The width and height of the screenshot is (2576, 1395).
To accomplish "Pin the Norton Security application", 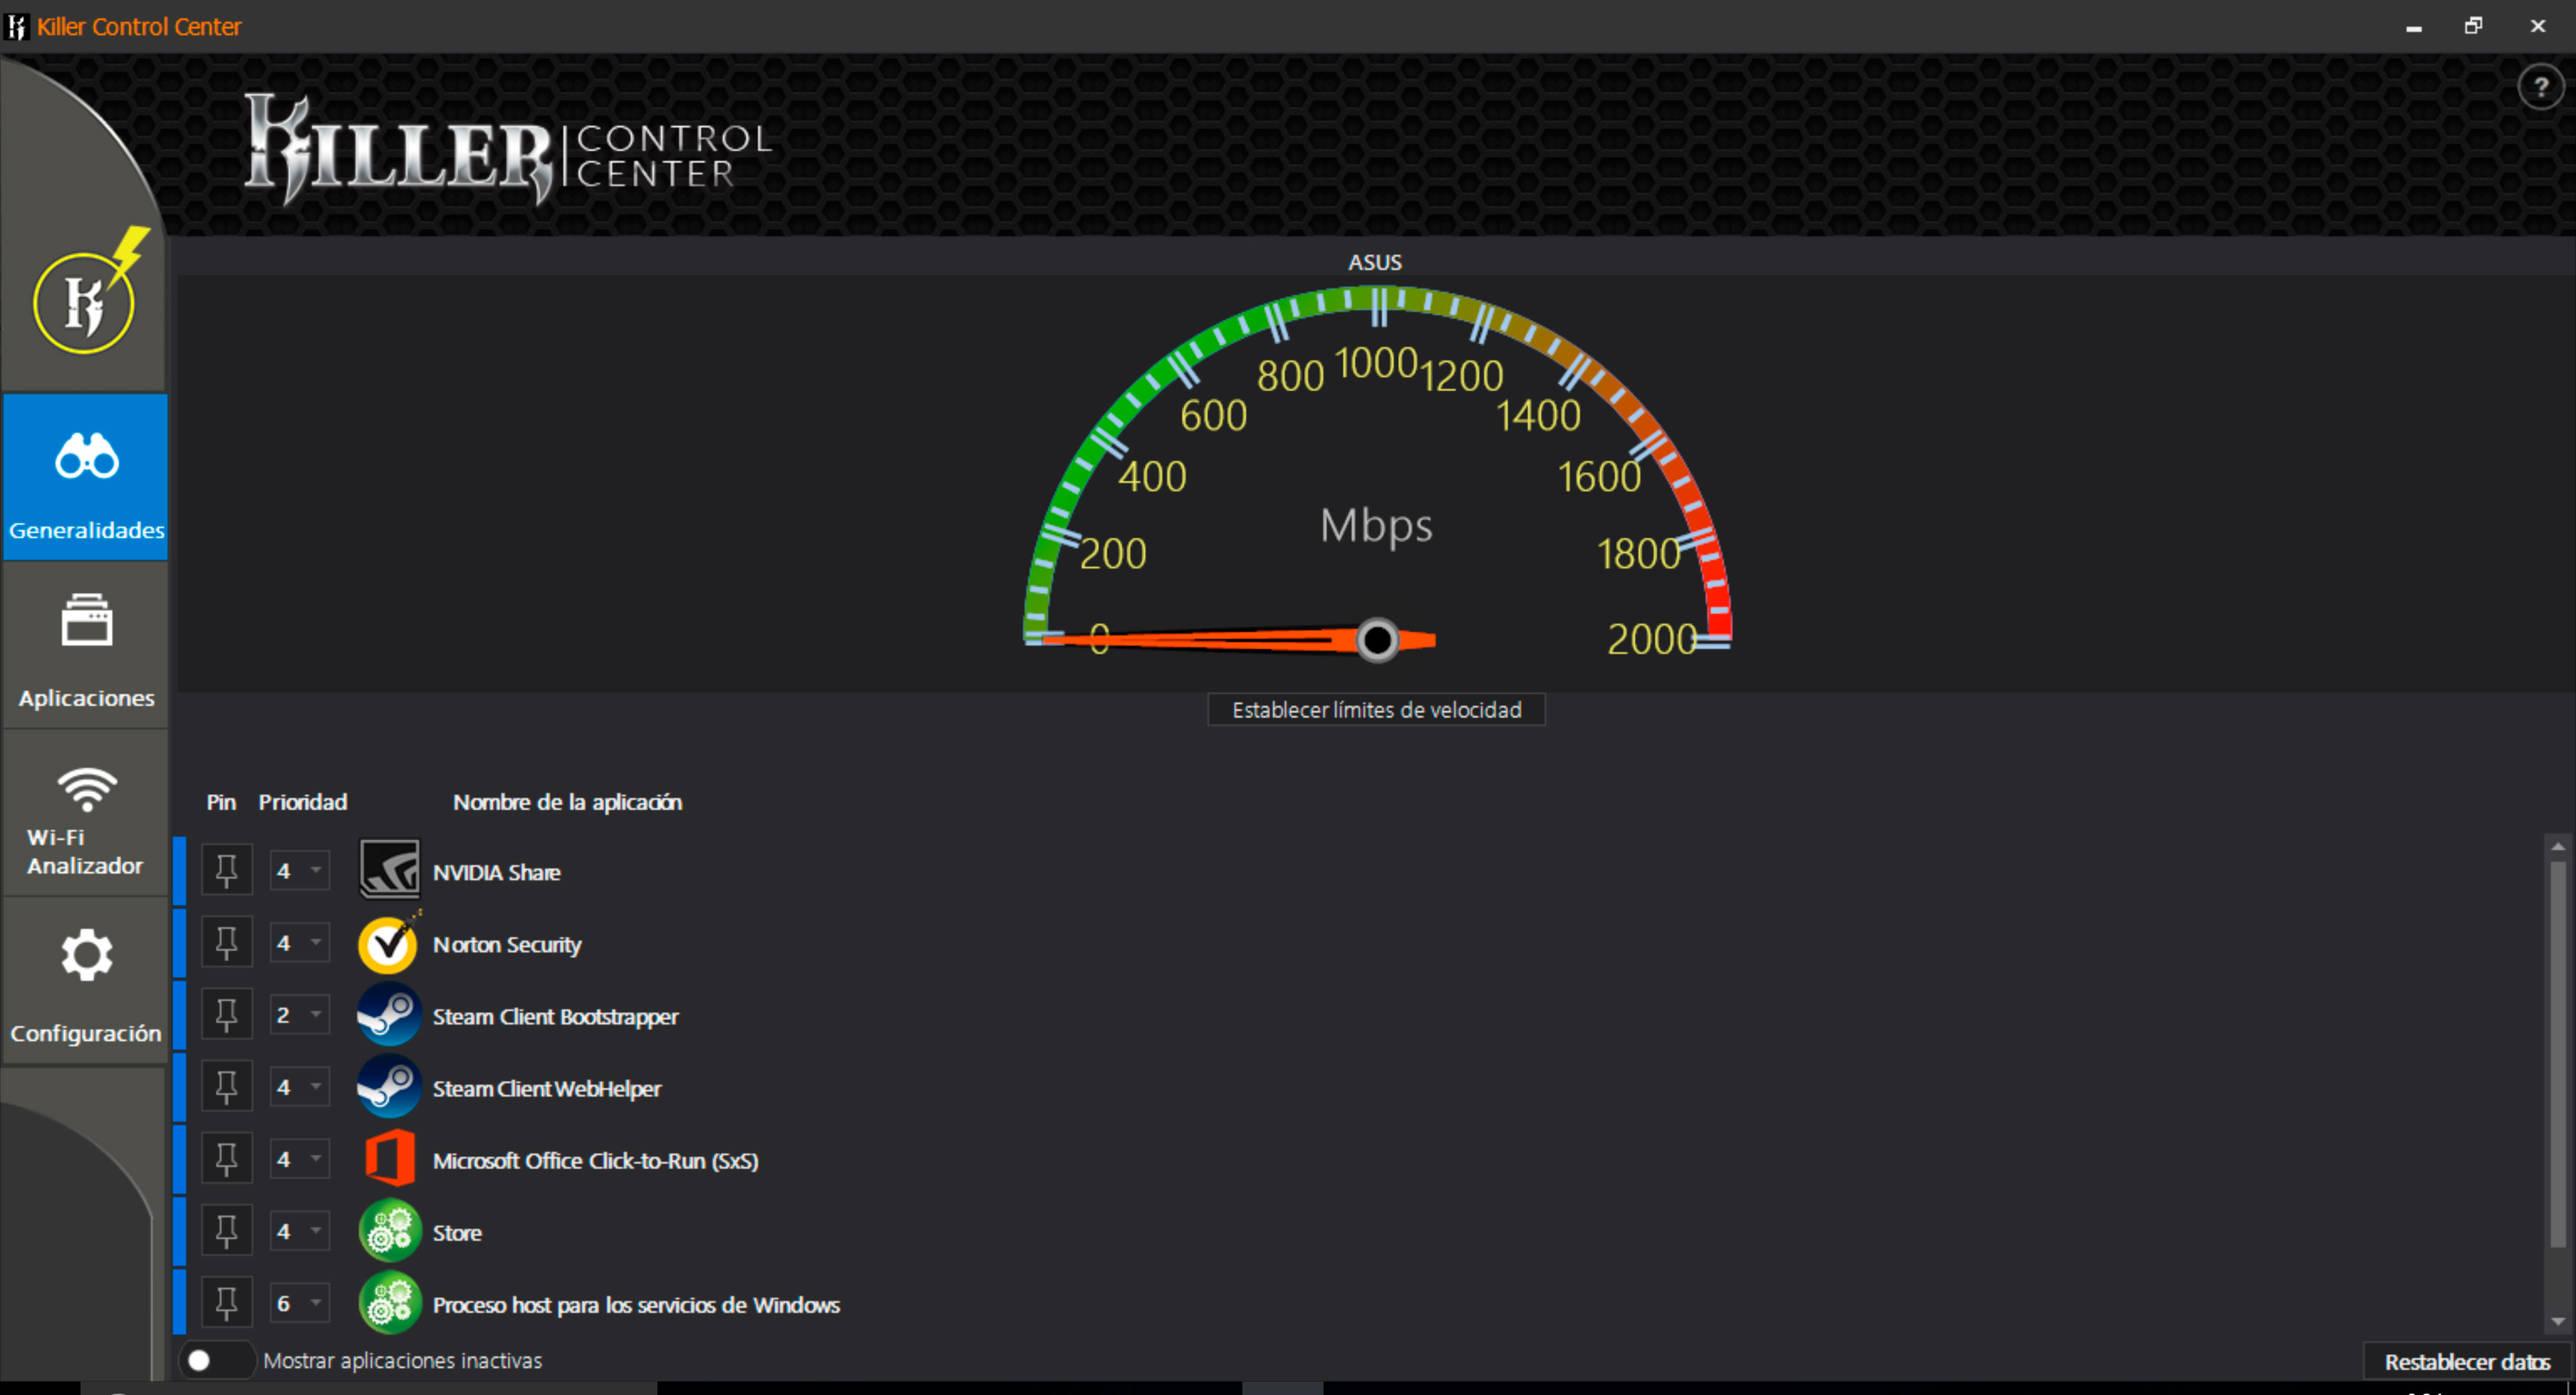I will tap(227, 943).
